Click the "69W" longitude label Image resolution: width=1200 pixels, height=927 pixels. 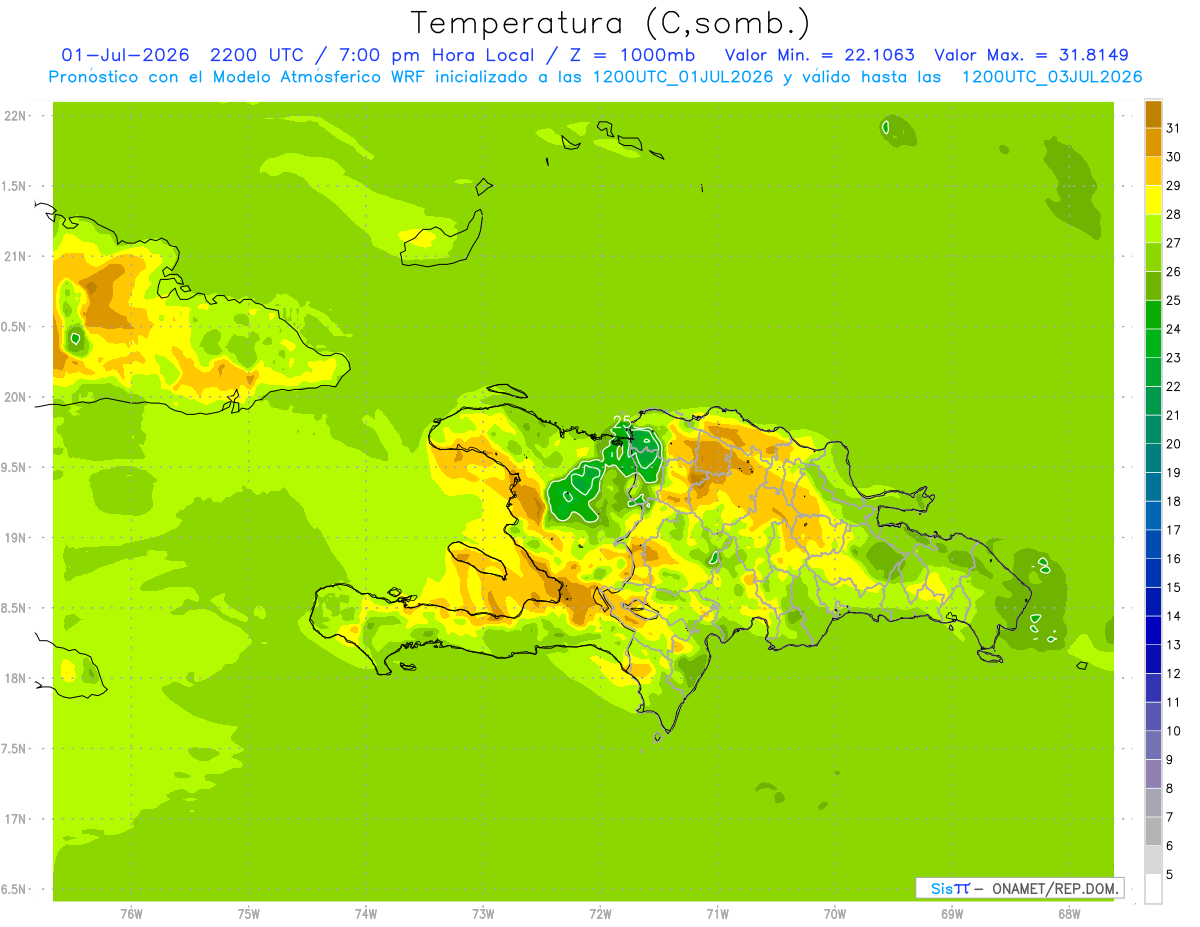[x=952, y=914]
